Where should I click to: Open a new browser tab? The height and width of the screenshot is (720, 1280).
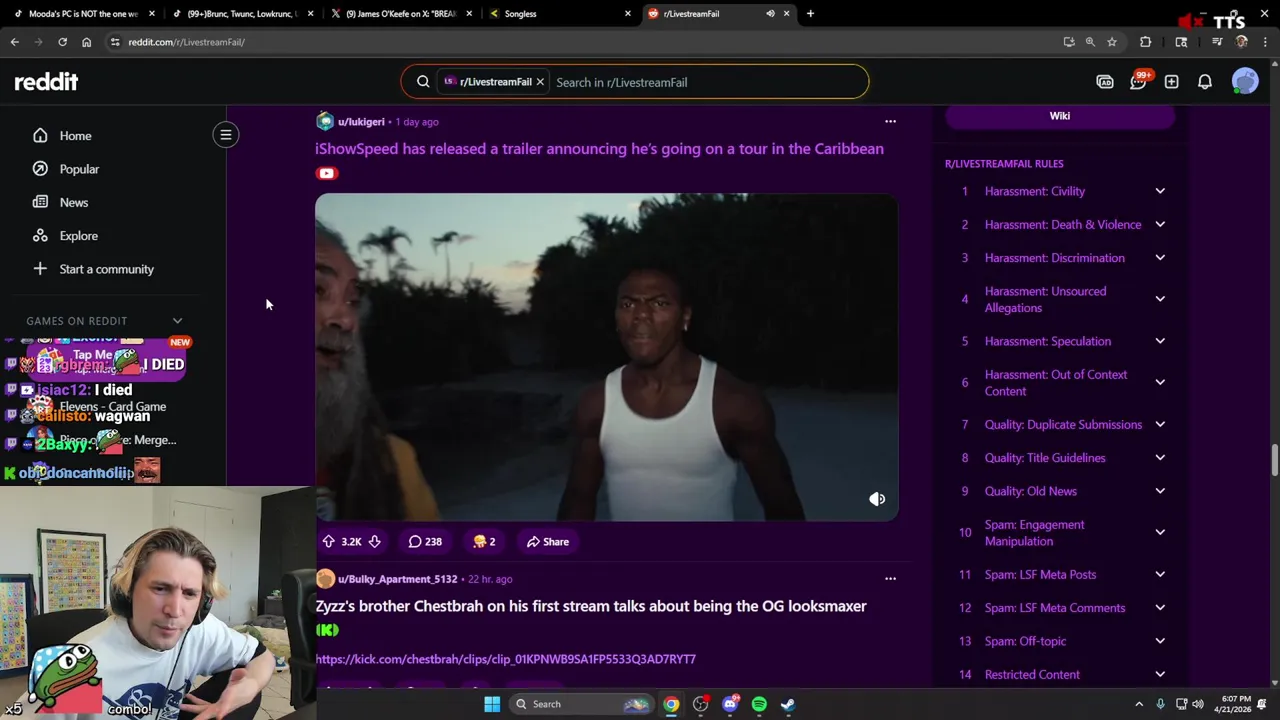[x=810, y=14]
